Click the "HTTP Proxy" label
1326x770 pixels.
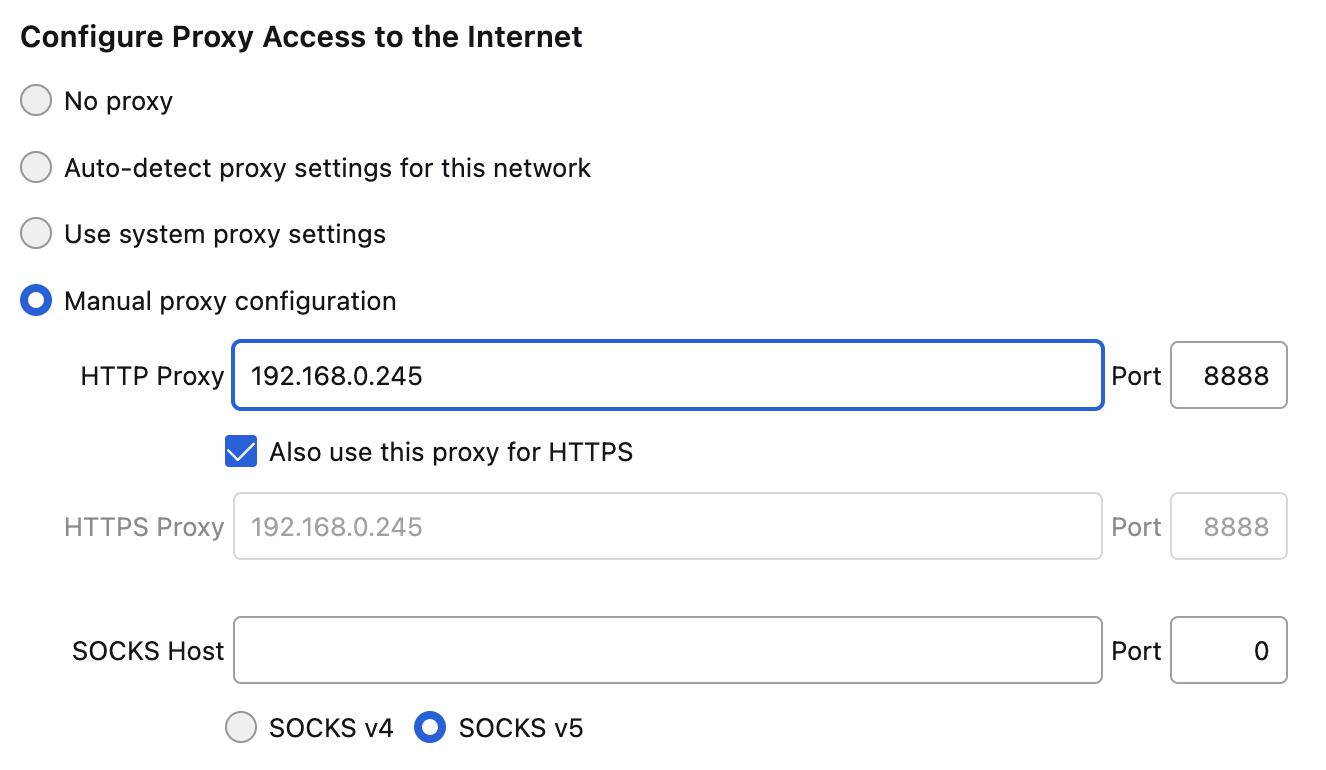click(151, 375)
